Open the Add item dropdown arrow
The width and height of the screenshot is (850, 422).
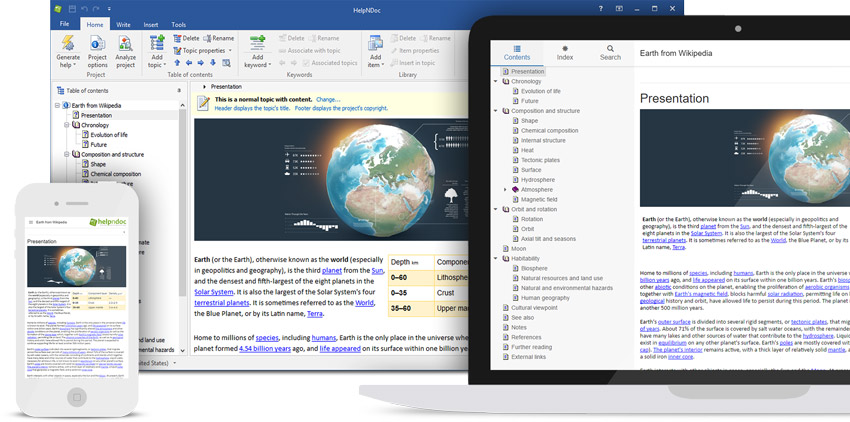383,66
